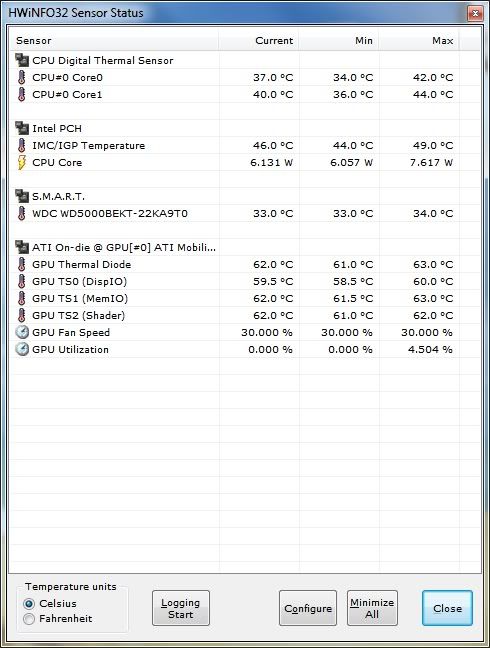
Task: Select the GPU TS2 (Shader) label
Action: coord(78,315)
